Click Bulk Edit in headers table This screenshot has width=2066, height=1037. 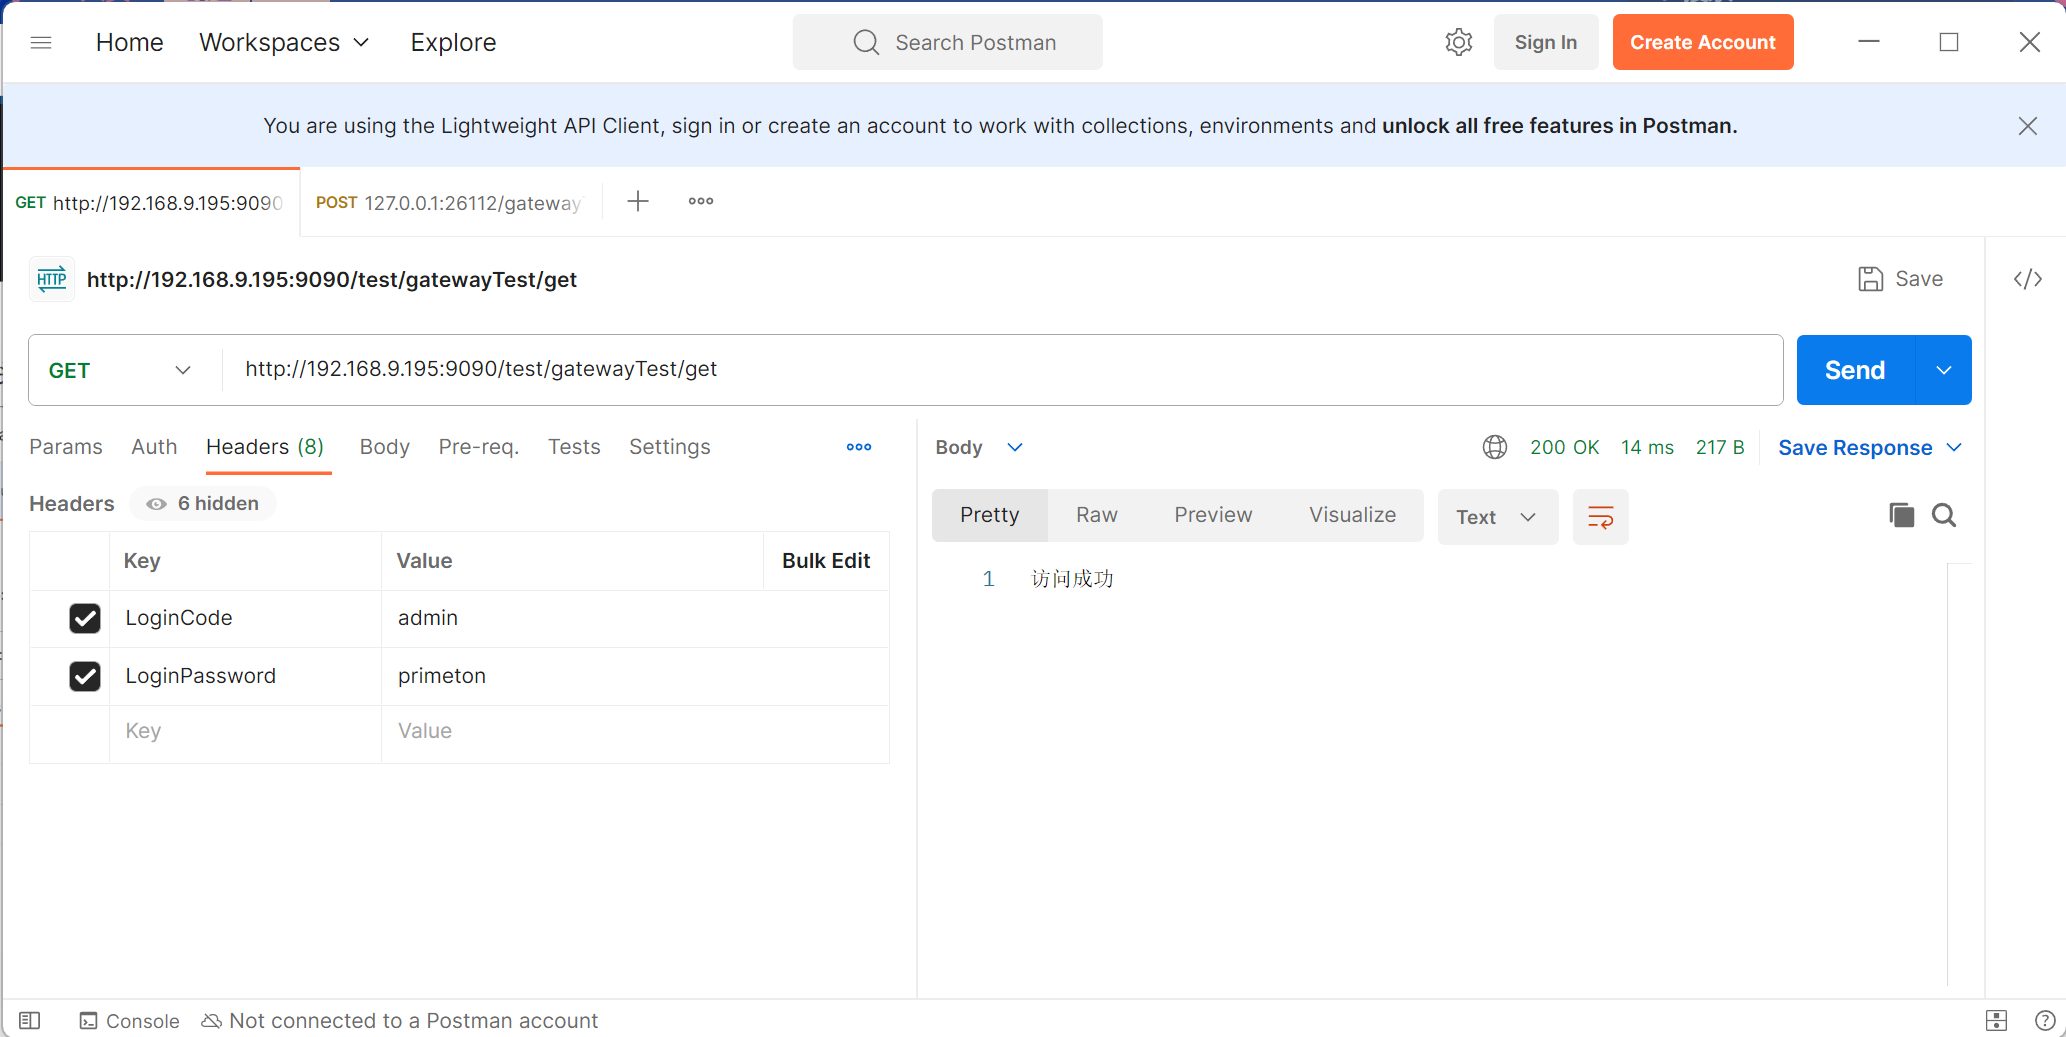point(825,561)
